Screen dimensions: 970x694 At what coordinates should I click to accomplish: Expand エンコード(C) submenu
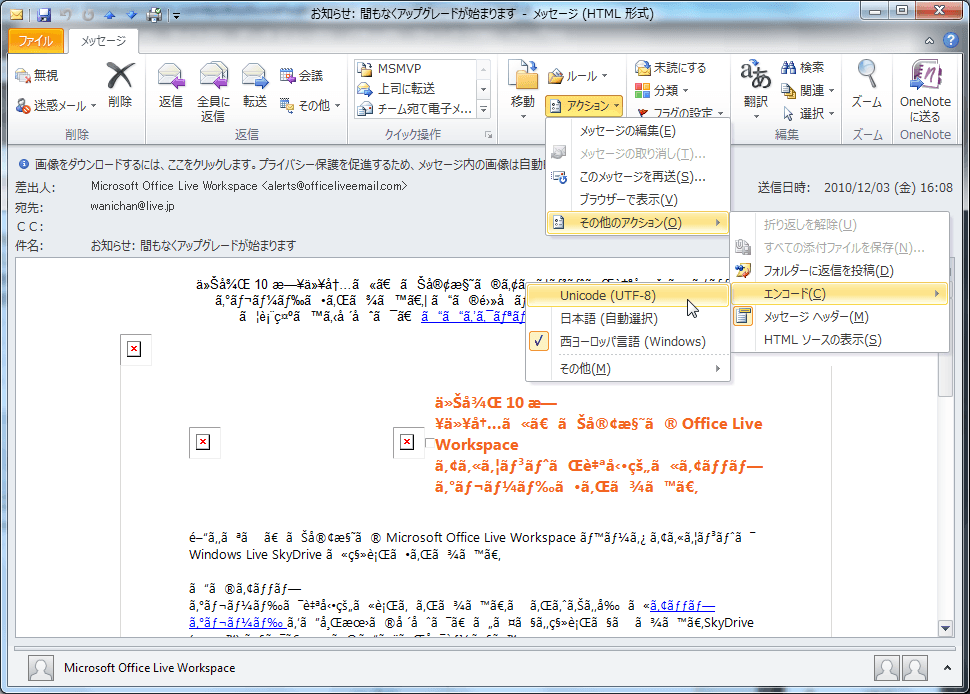839,294
